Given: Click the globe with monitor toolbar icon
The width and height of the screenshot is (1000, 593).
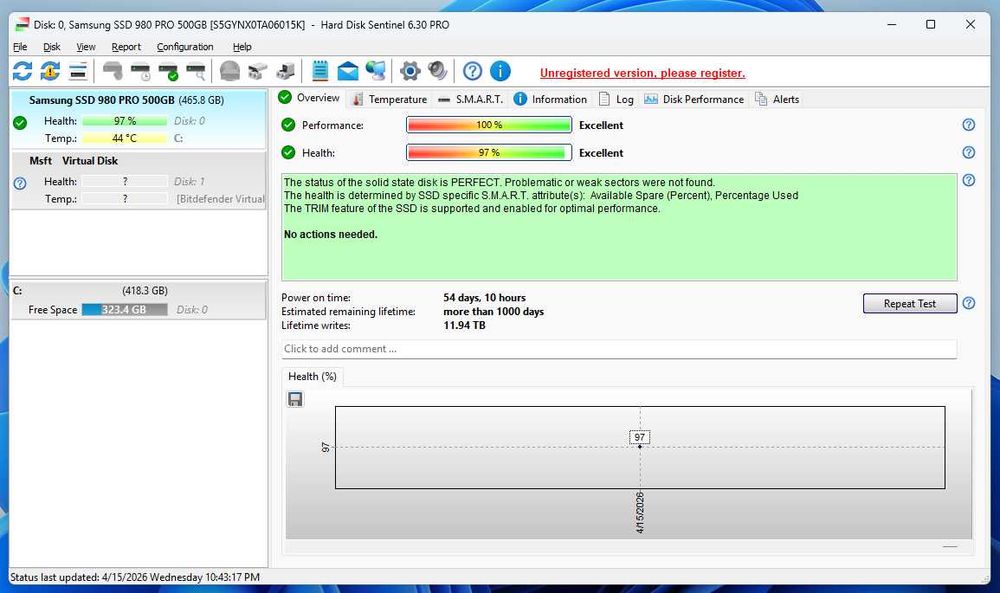Looking at the screenshot, I should coord(376,71).
